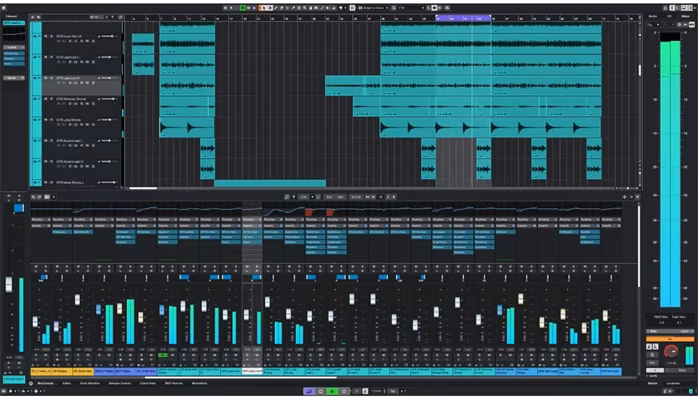Select the GTR Lead Line R track name
Image resolution: width=698 pixels, height=400 pixels.
[x=68, y=78]
